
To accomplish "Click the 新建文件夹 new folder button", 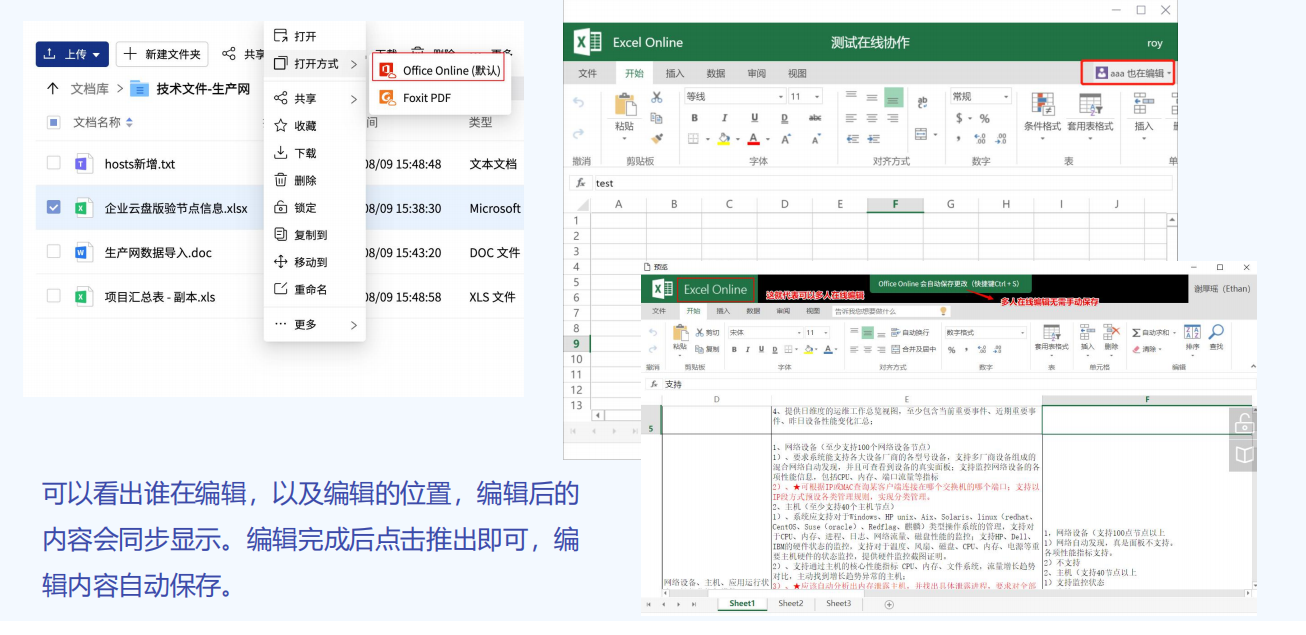I will tap(161, 54).
